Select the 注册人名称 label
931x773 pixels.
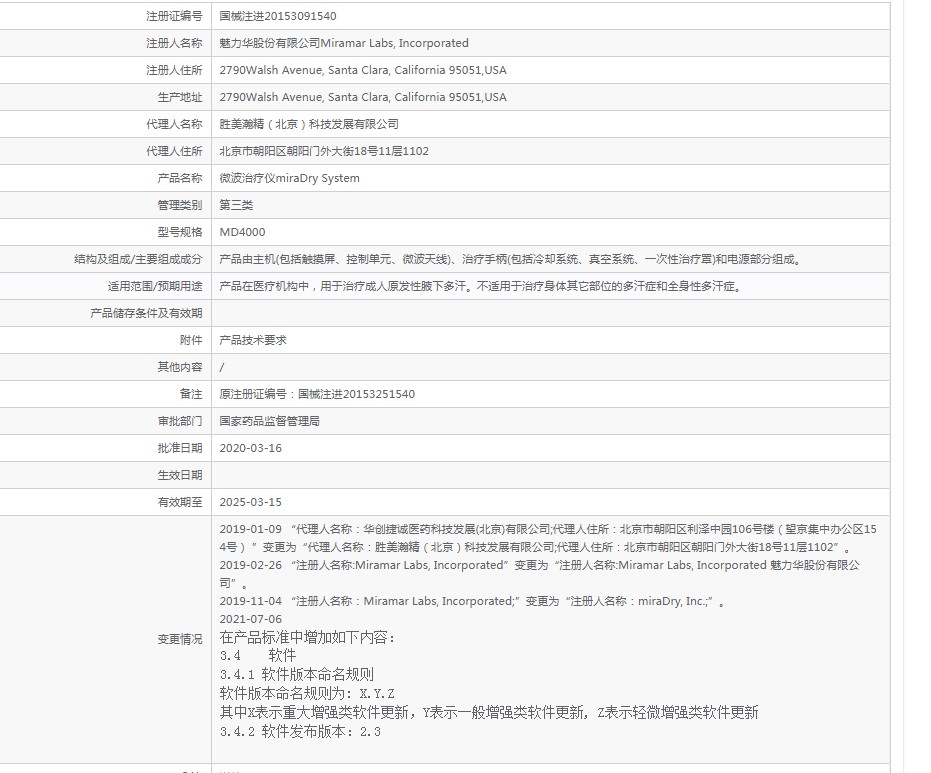tap(174, 43)
